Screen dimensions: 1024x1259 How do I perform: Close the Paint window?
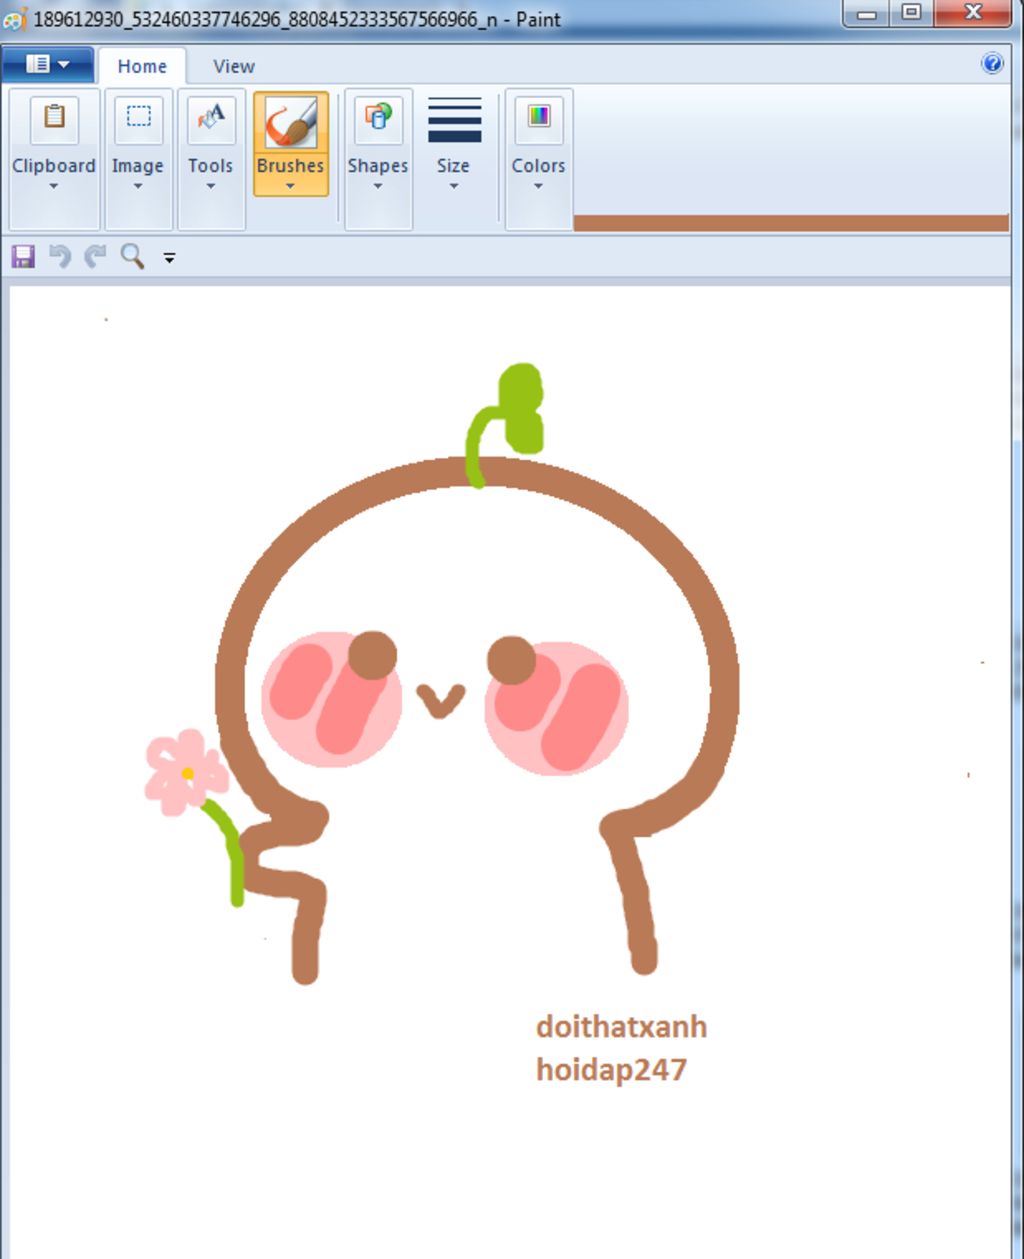click(973, 13)
